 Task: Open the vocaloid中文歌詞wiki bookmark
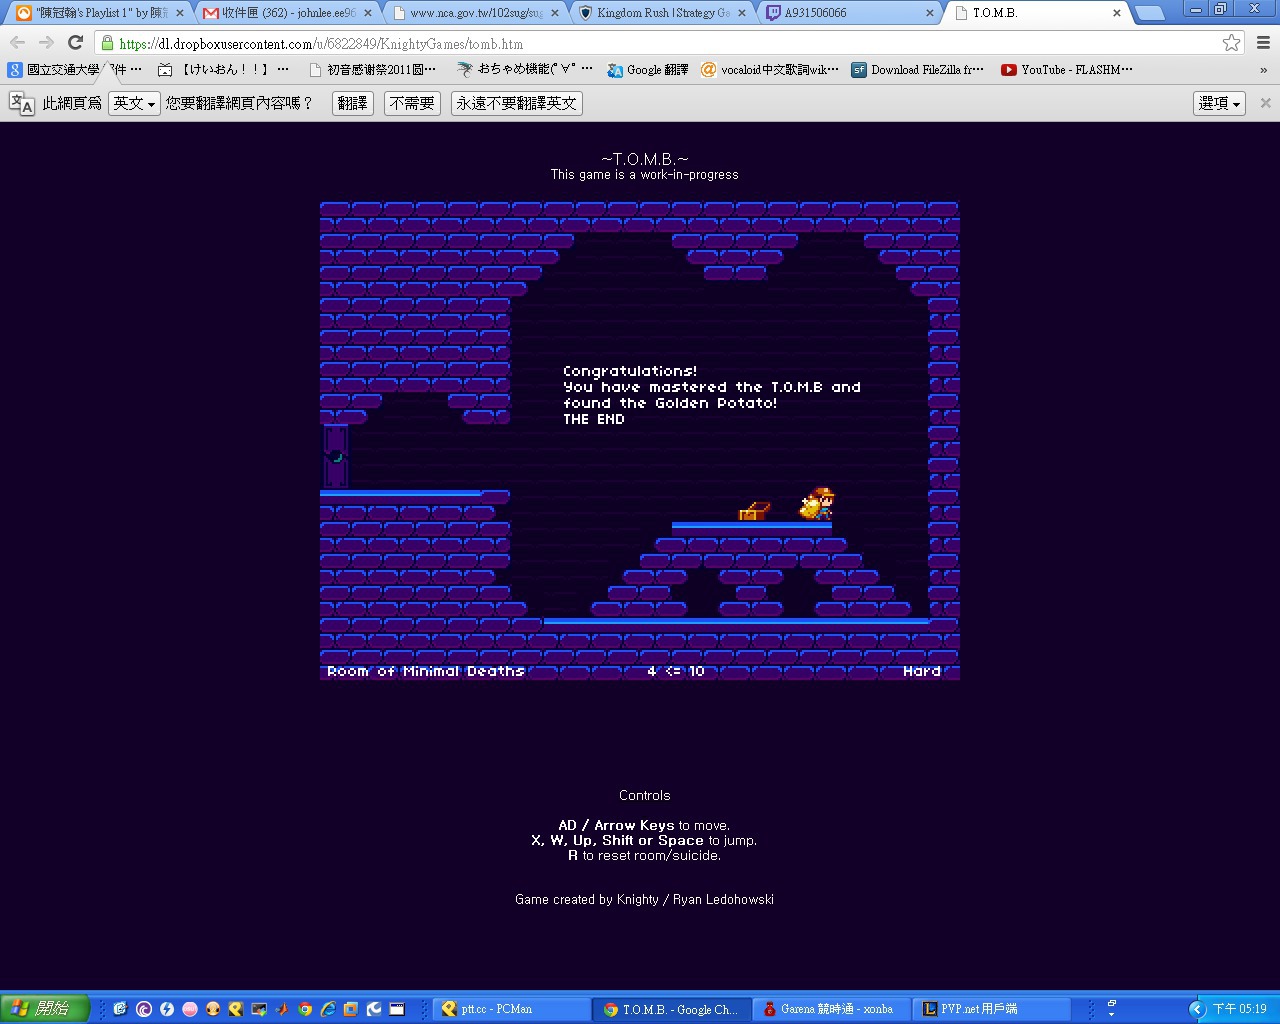[769, 70]
